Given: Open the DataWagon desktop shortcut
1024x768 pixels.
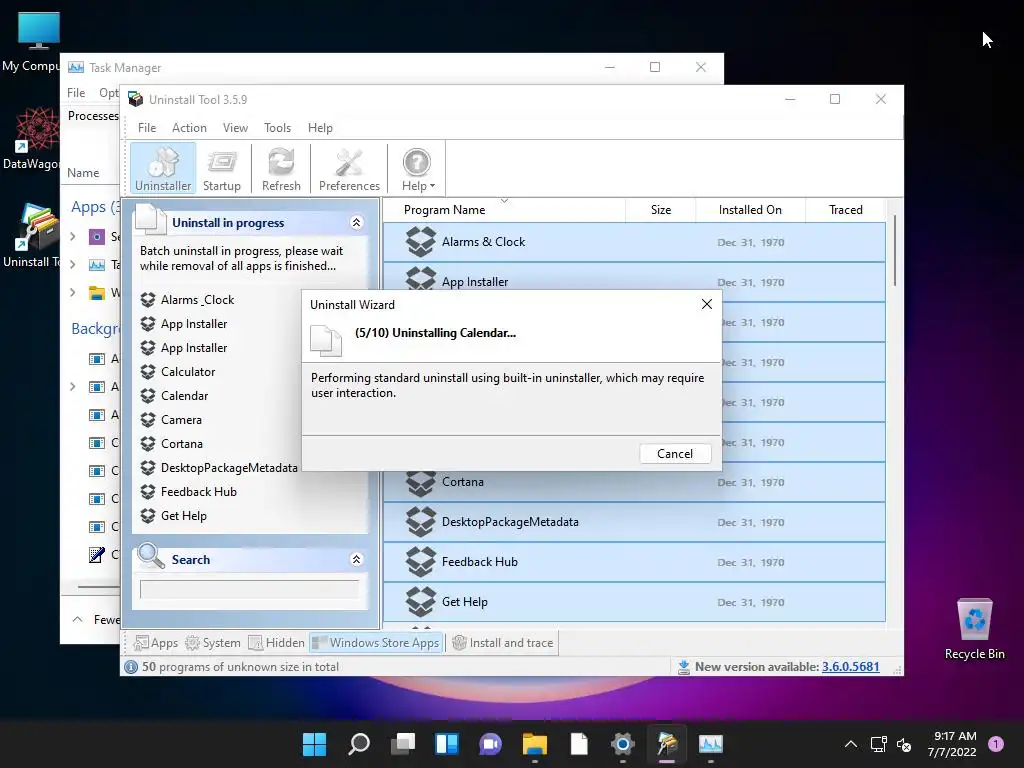Looking at the screenshot, I should (36, 138).
